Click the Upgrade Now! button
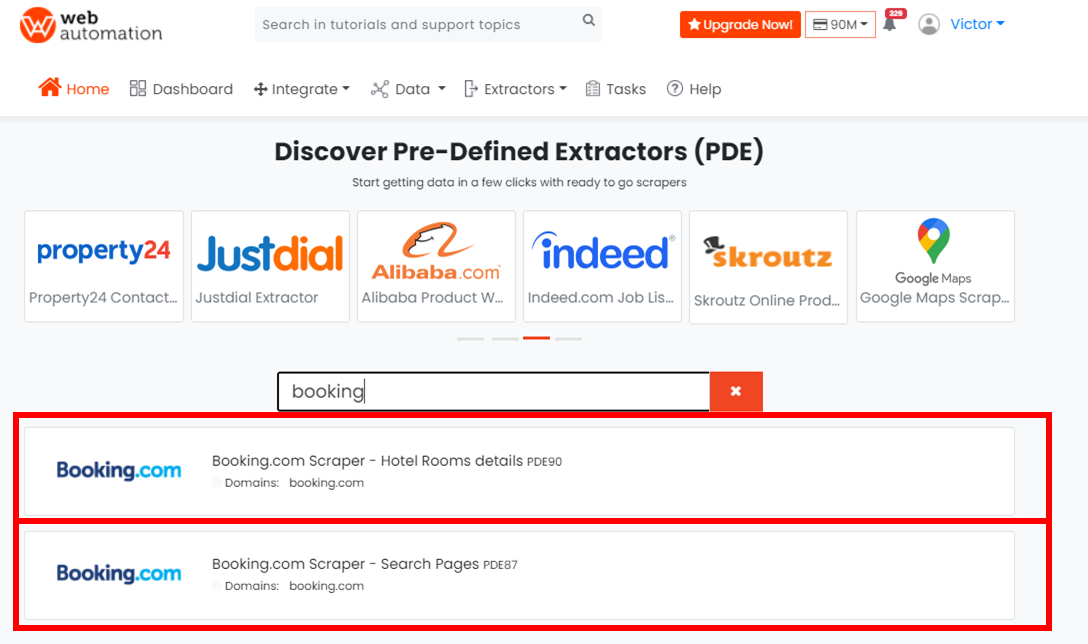 [740, 25]
